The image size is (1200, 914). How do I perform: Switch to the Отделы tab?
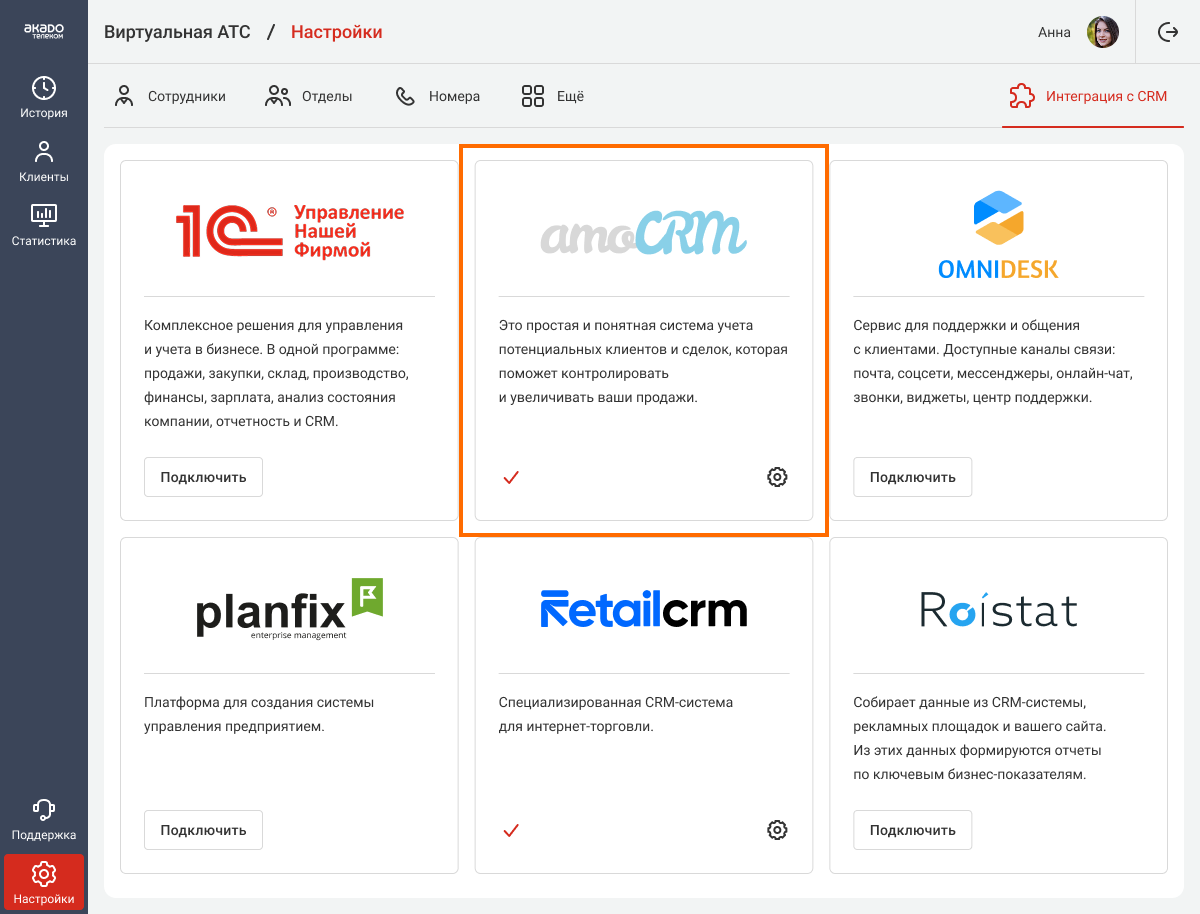pos(308,96)
